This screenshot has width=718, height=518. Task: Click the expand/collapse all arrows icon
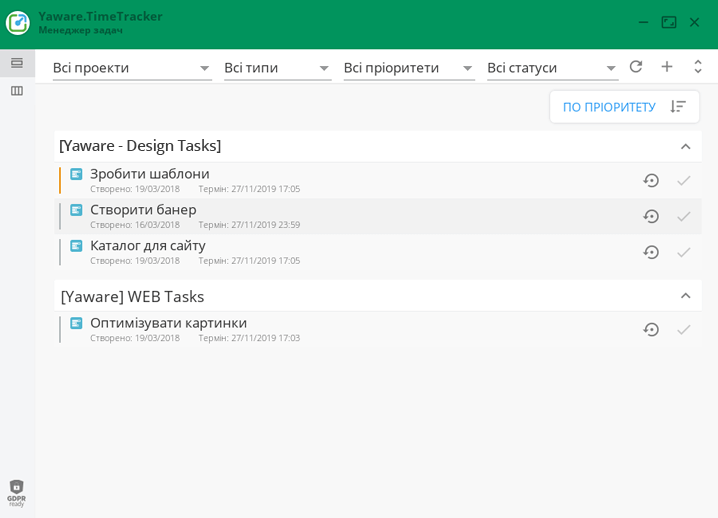point(698,67)
